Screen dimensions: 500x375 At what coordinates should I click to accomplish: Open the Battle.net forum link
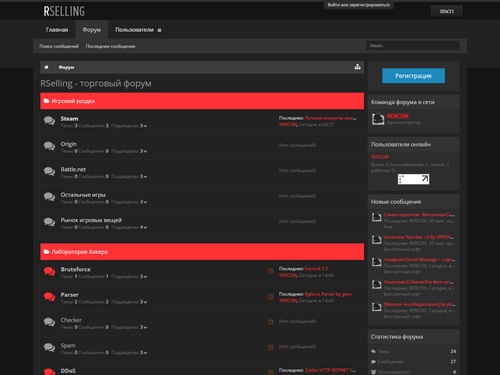point(73,169)
